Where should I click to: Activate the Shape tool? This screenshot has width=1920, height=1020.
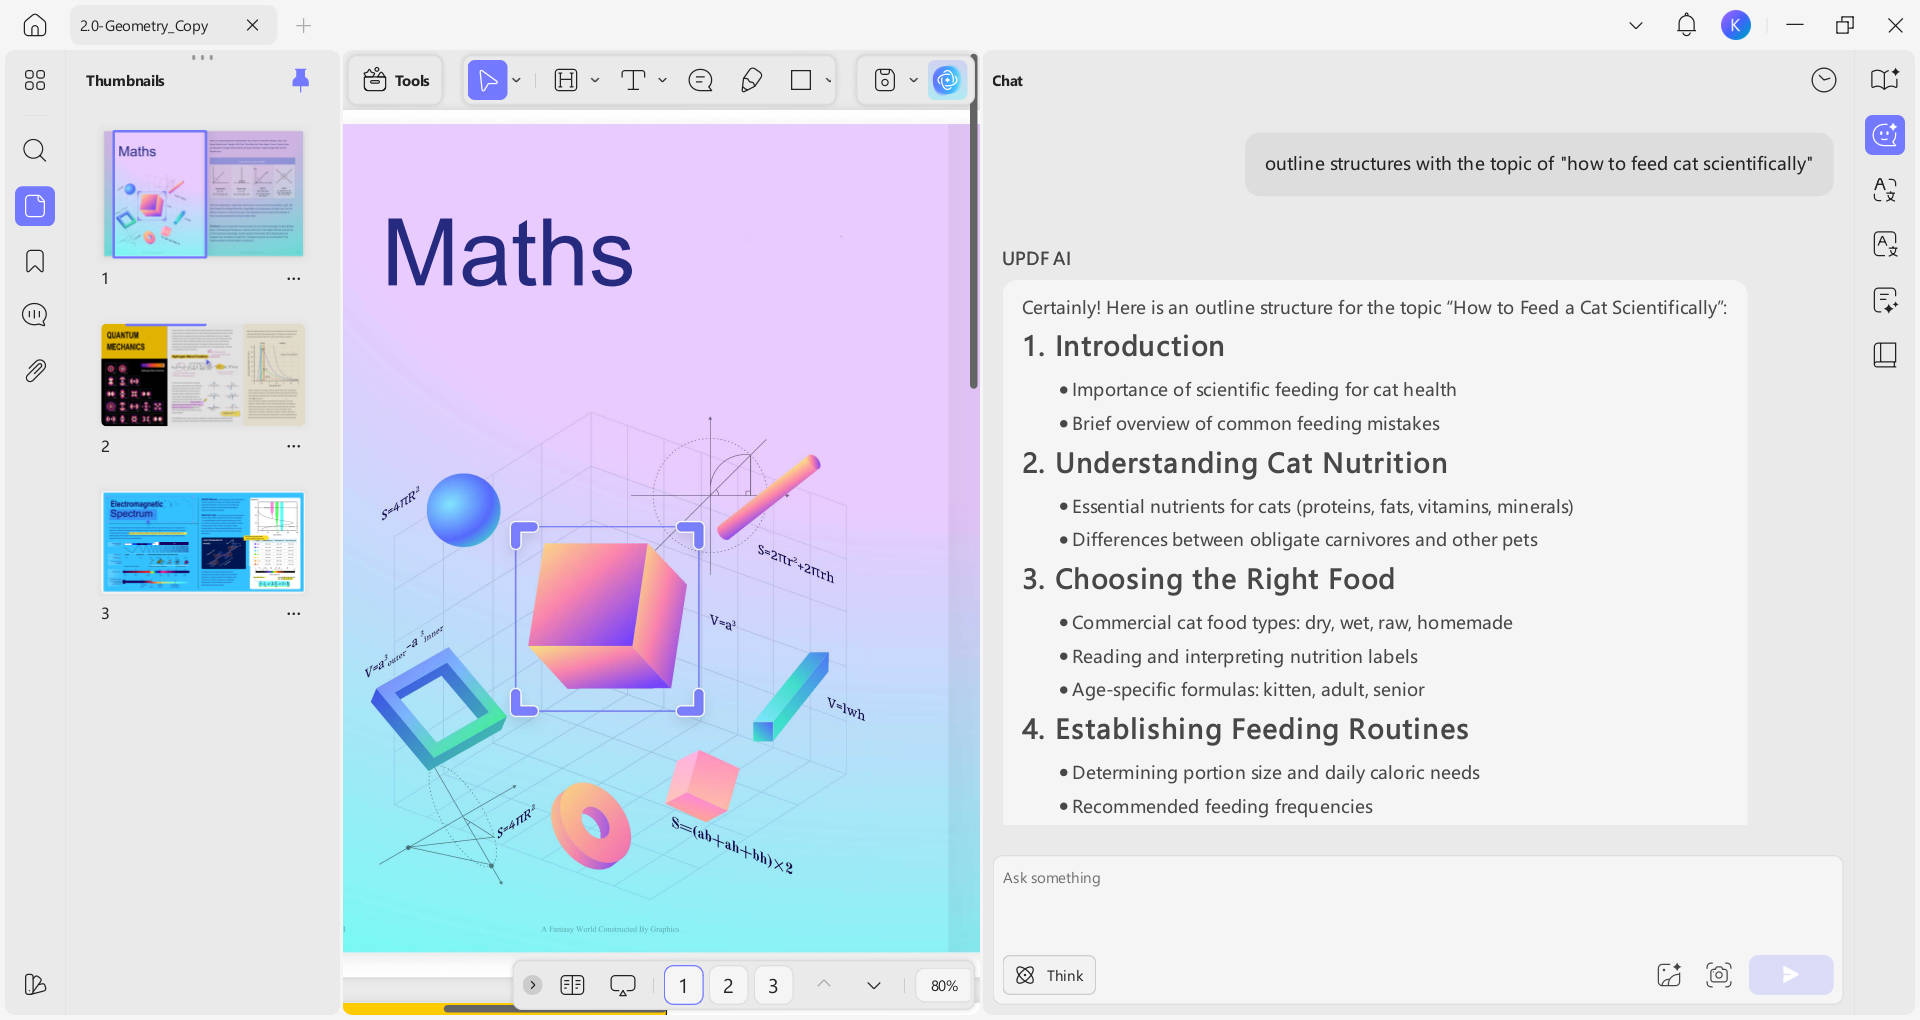pyautogui.click(x=803, y=80)
